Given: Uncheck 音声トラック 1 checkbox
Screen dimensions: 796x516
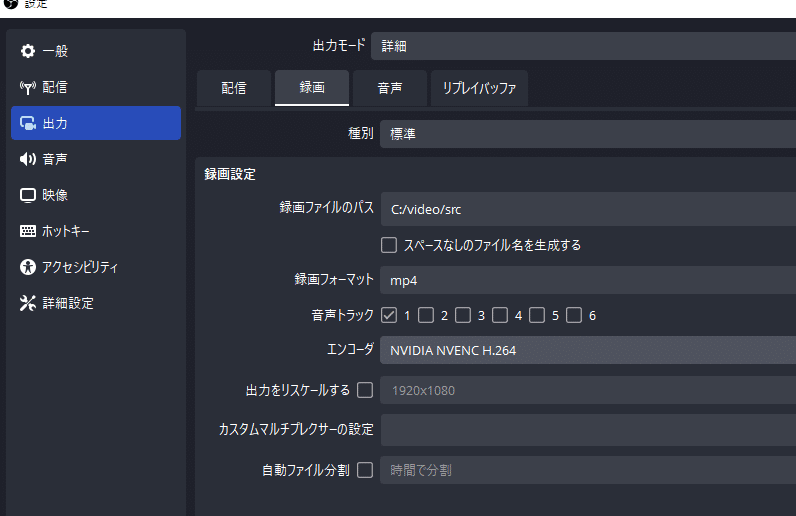Looking at the screenshot, I should coord(389,315).
